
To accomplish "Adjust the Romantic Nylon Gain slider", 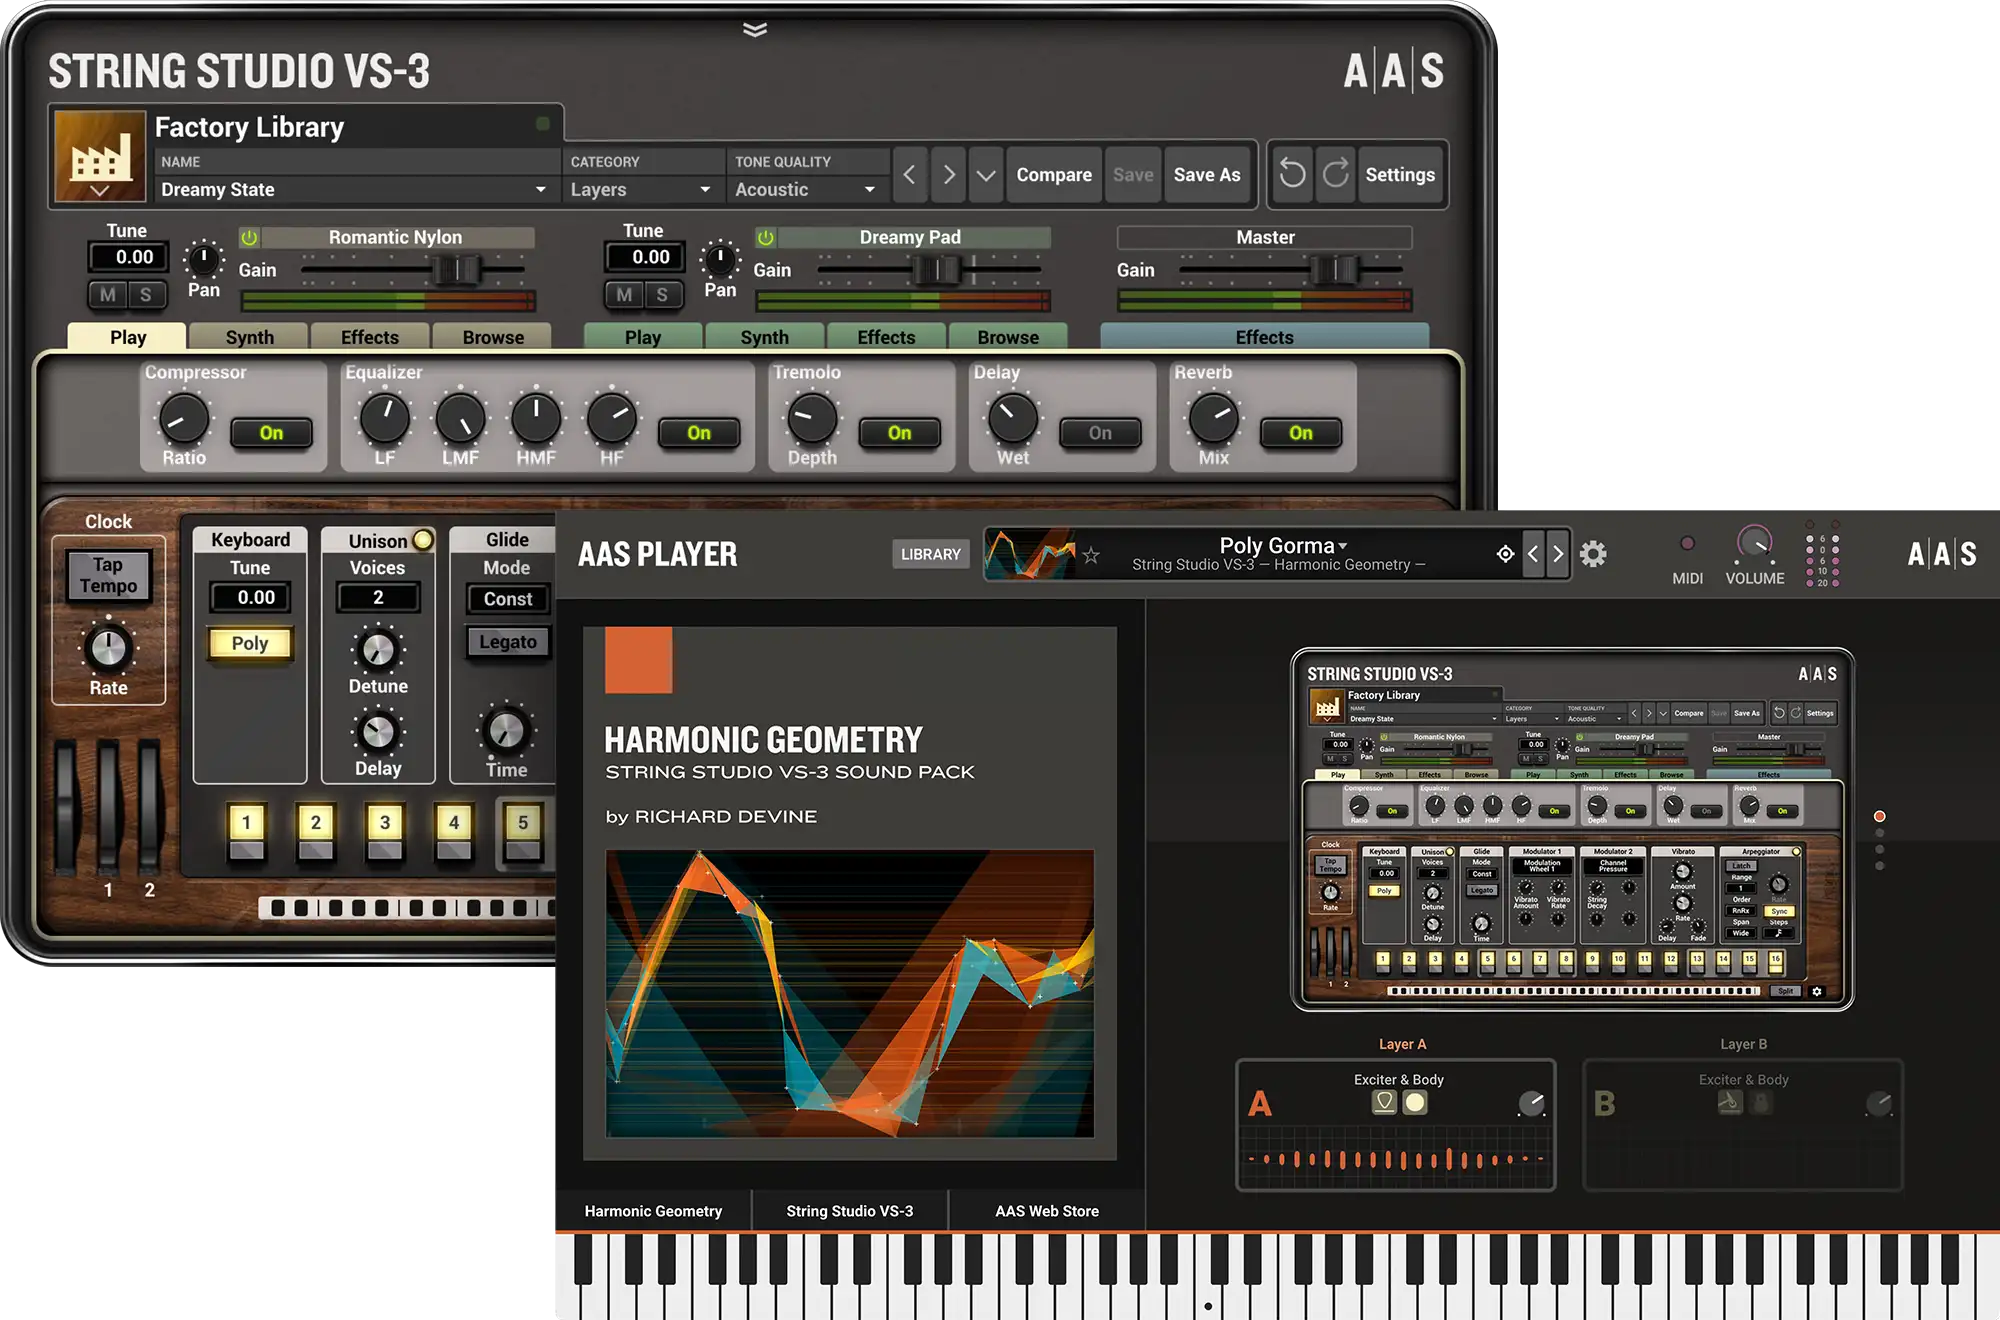I will tap(456, 269).
